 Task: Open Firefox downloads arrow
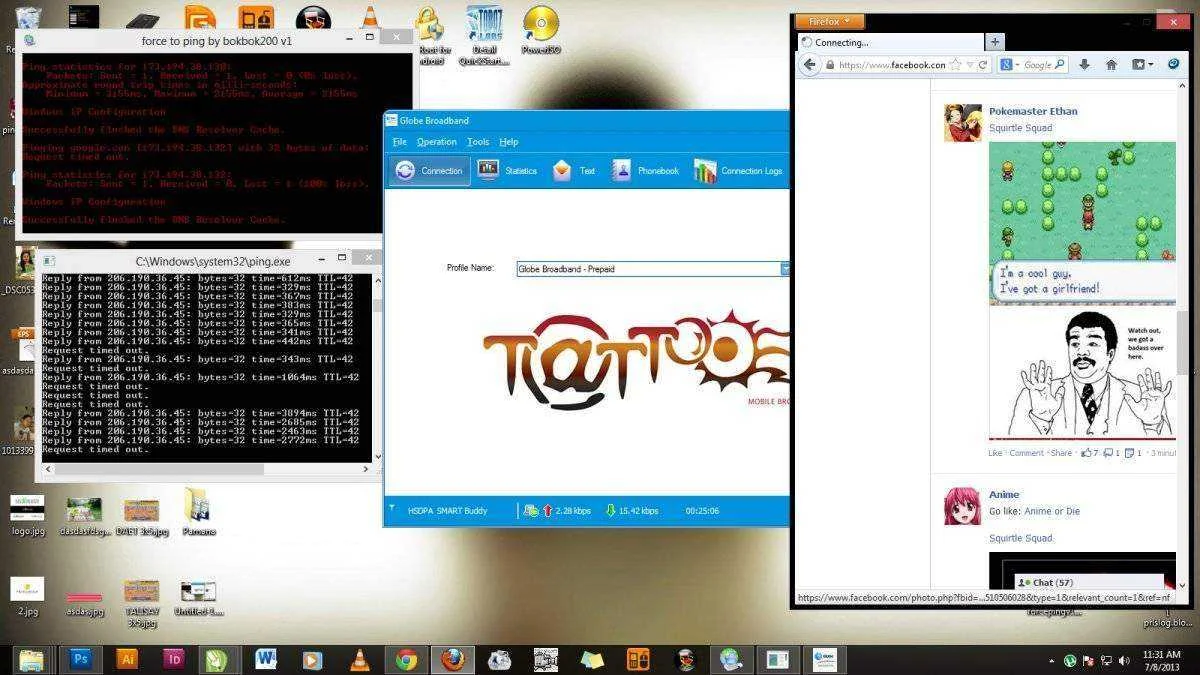(1084, 65)
